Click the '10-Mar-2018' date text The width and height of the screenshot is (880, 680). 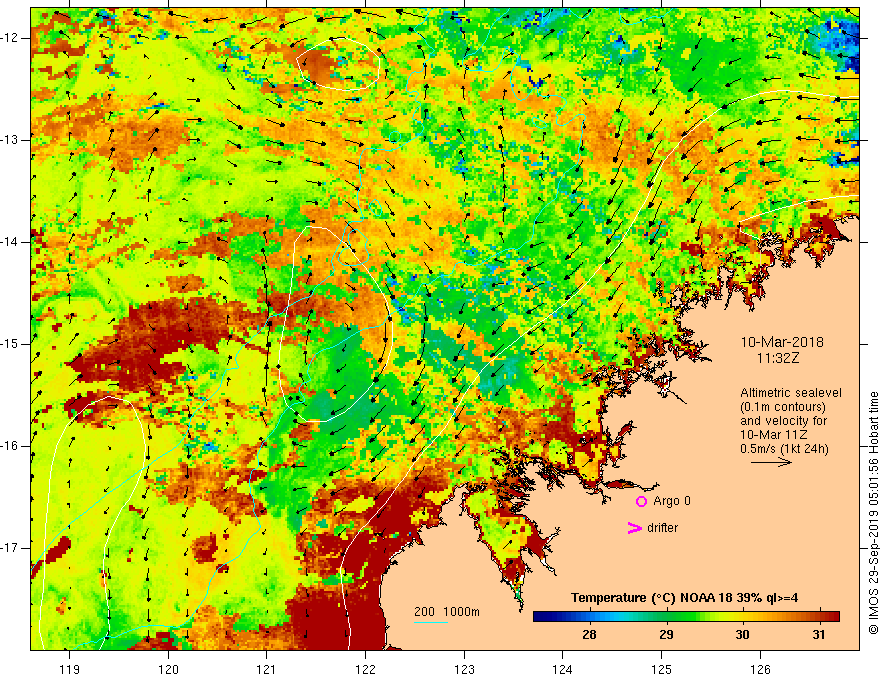(782, 342)
